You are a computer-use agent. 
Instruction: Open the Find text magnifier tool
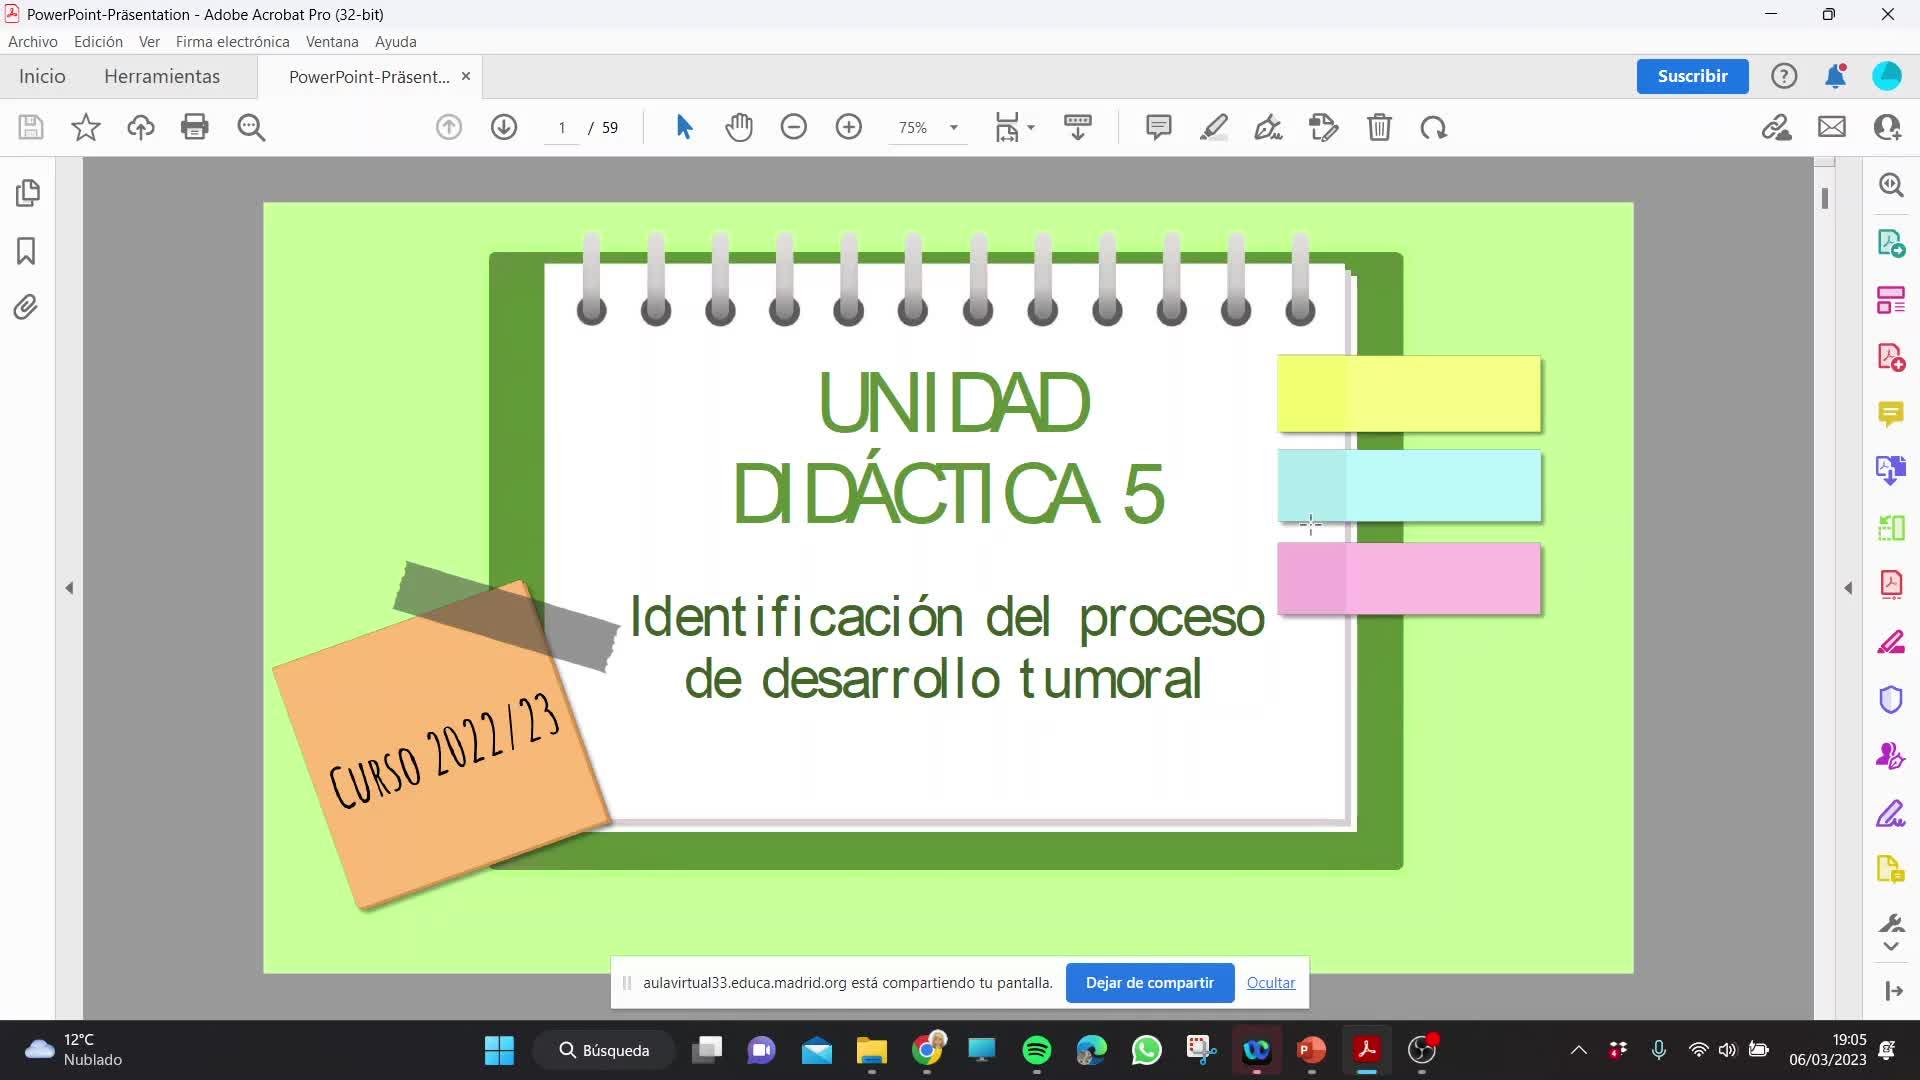(251, 127)
